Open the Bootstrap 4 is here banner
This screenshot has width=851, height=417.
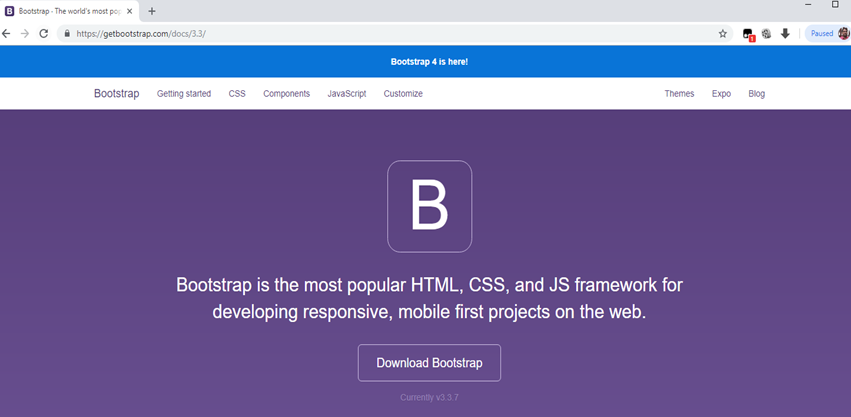click(x=429, y=62)
